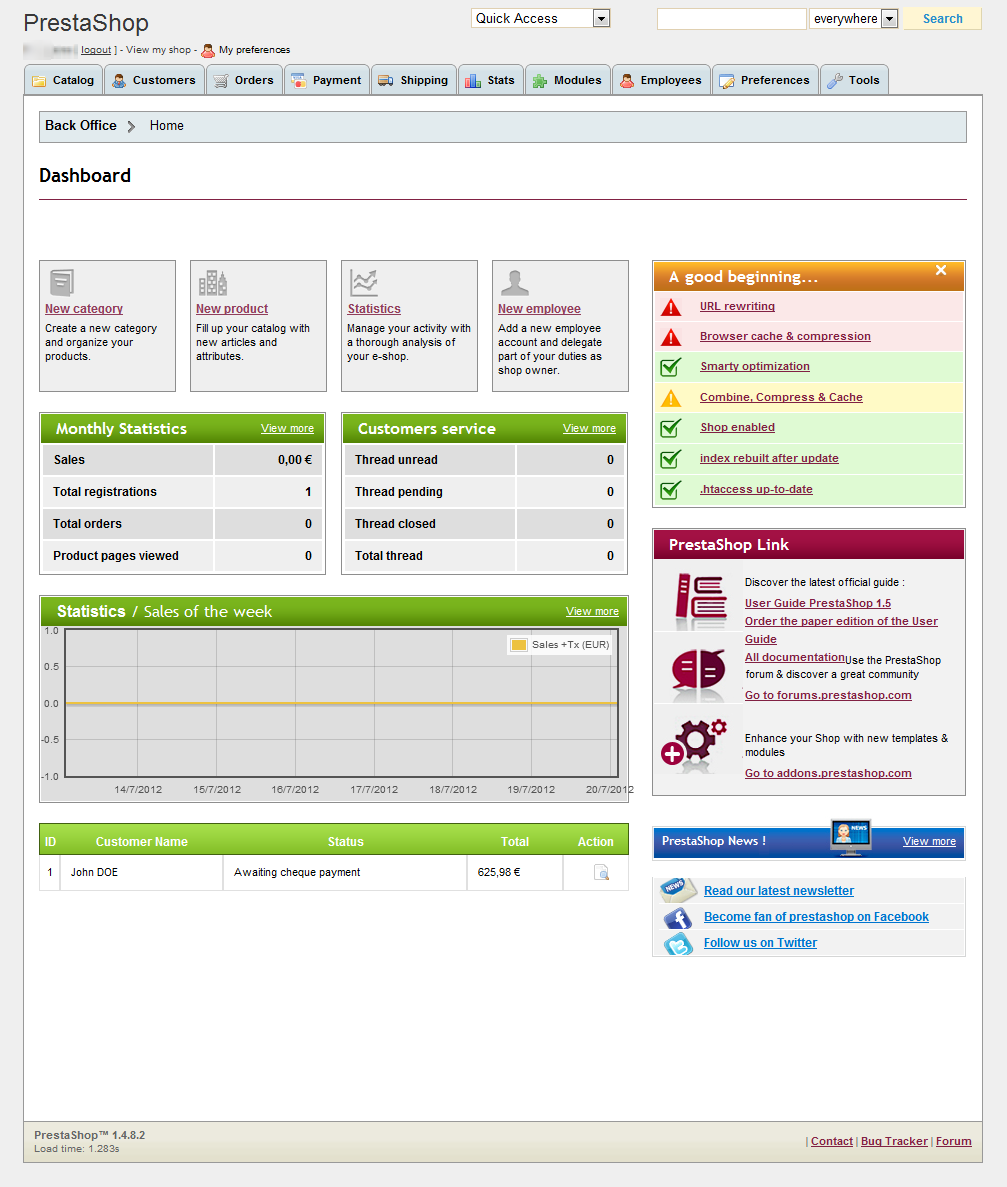Click the My preferences user icon
The height and width of the screenshot is (1187, 1007).
pyautogui.click(x=208, y=51)
